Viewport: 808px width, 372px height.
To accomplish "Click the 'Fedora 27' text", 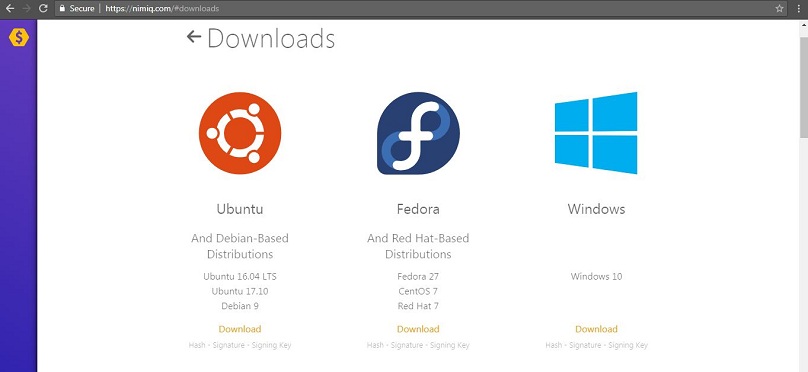I will [418, 276].
